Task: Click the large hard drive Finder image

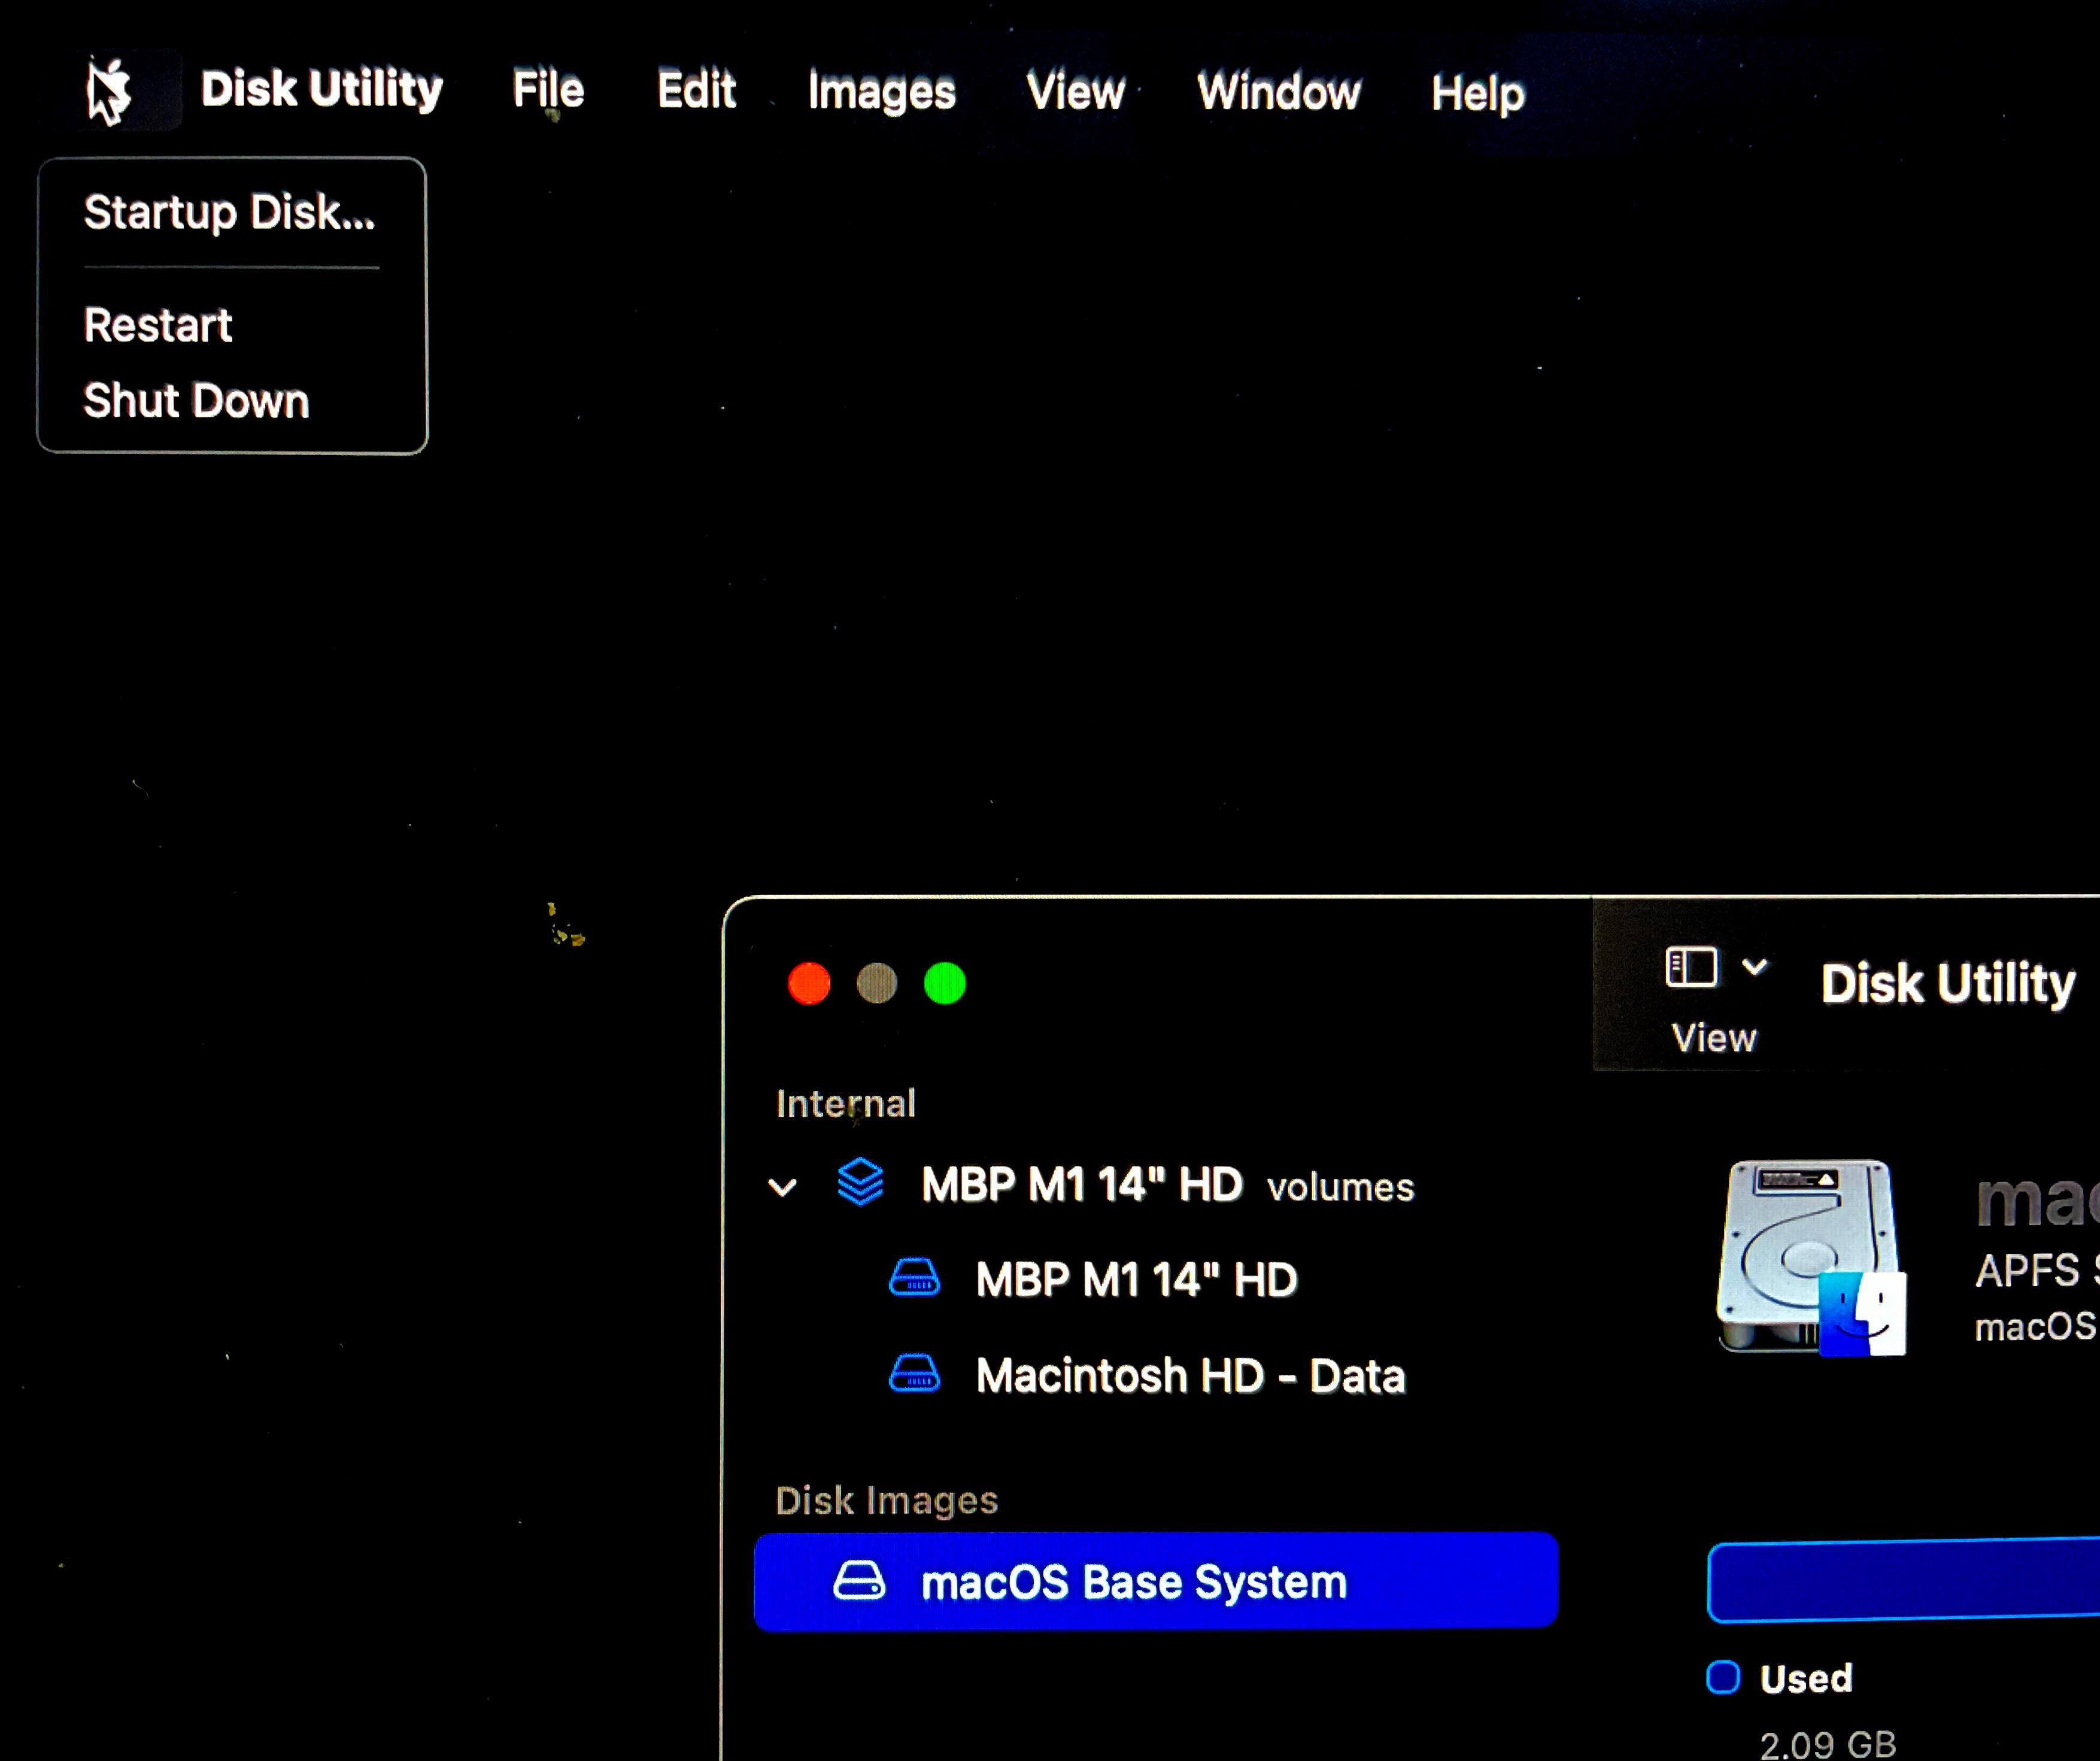Action: point(1811,1257)
